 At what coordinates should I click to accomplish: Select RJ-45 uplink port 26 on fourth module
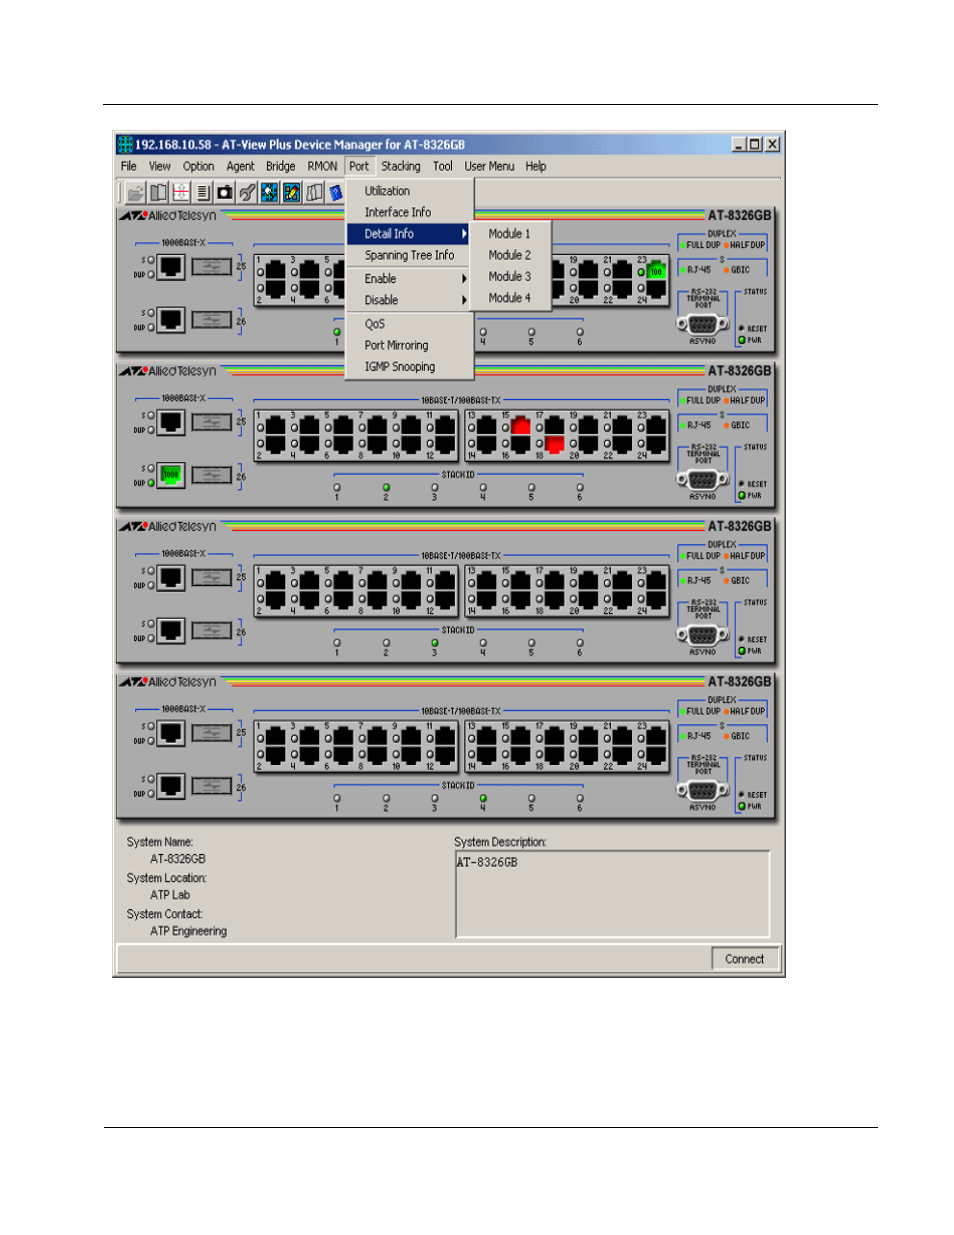[x=171, y=786]
